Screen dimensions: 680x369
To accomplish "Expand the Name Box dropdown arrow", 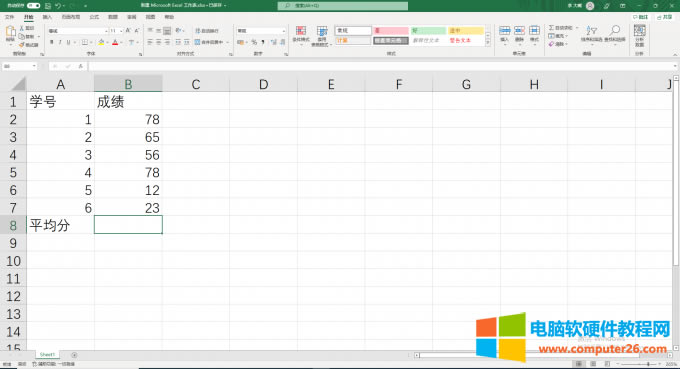I will pyautogui.click(x=34, y=66).
